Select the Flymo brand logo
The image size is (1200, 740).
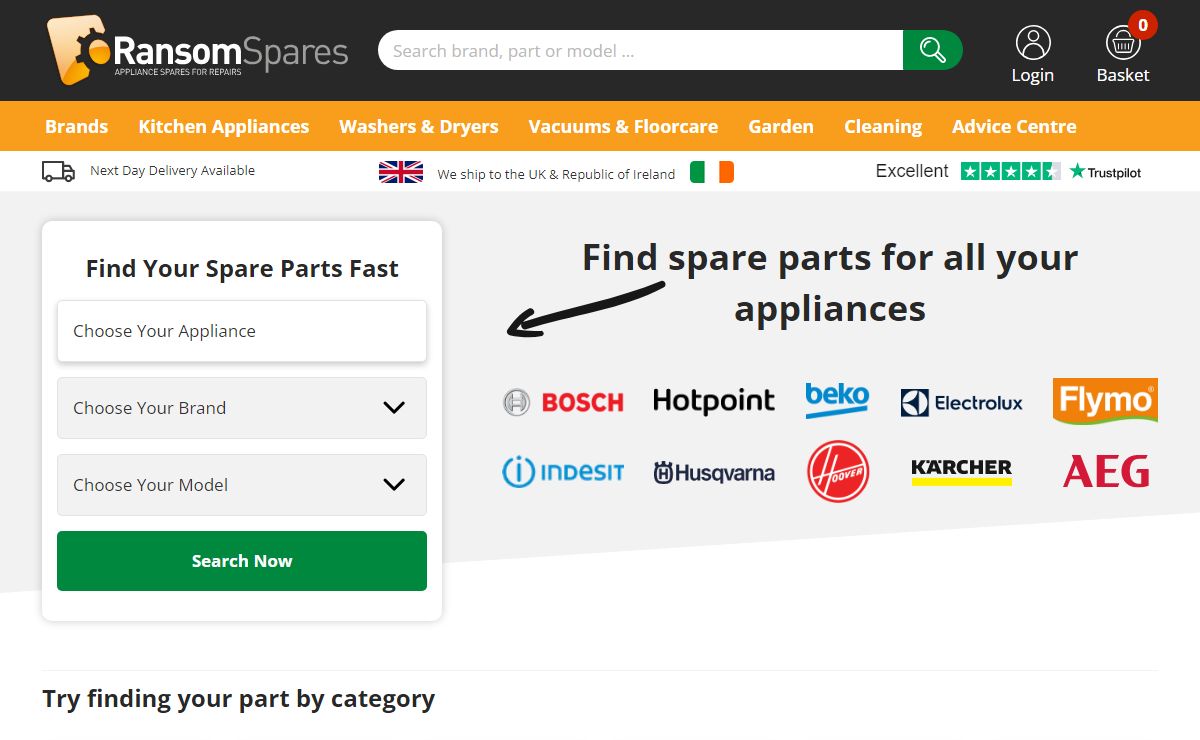(x=1105, y=400)
